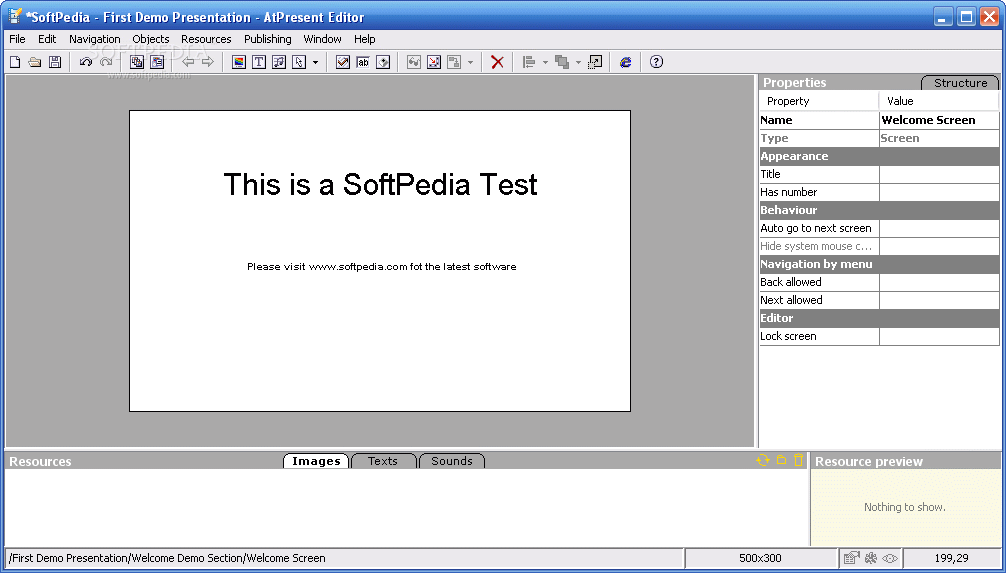This screenshot has height=573, width=1006.
Task: Go to next screen with right arrow
Action: click(x=208, y=62)
